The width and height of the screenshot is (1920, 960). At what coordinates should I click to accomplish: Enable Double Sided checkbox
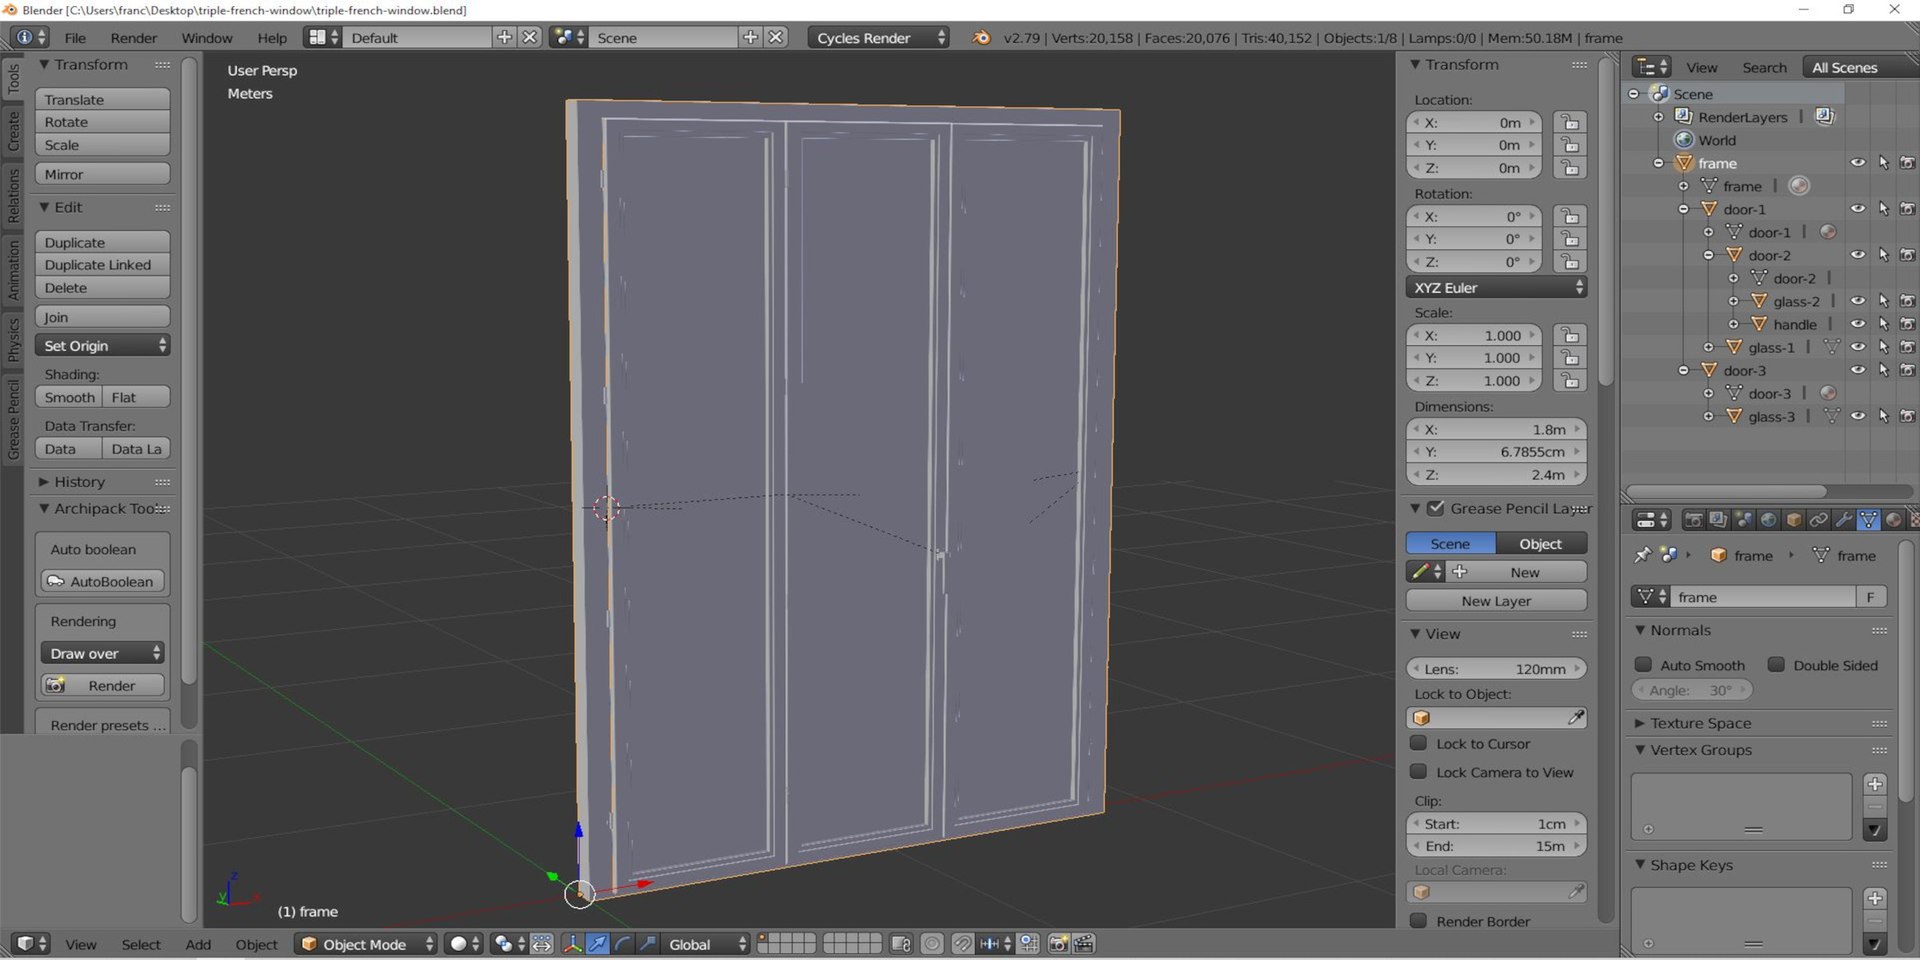click(x=1776, y=665)
